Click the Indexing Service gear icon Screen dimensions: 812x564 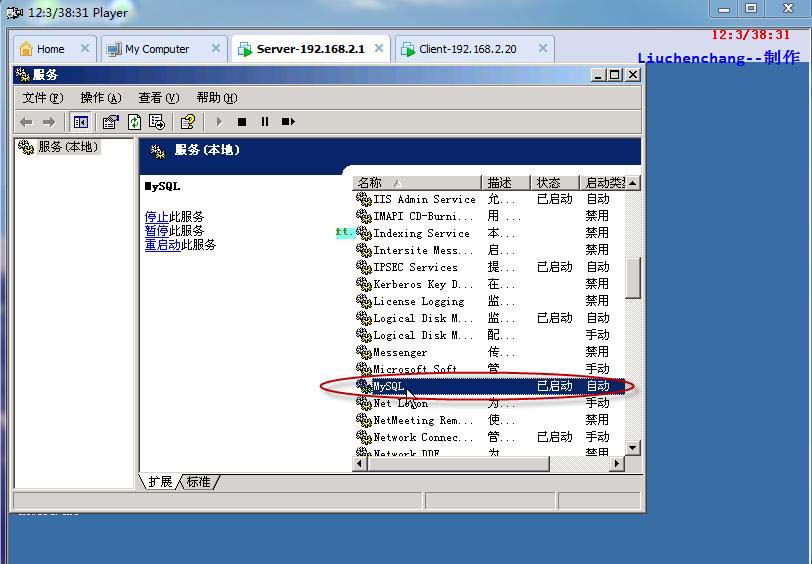coord(364,233)
